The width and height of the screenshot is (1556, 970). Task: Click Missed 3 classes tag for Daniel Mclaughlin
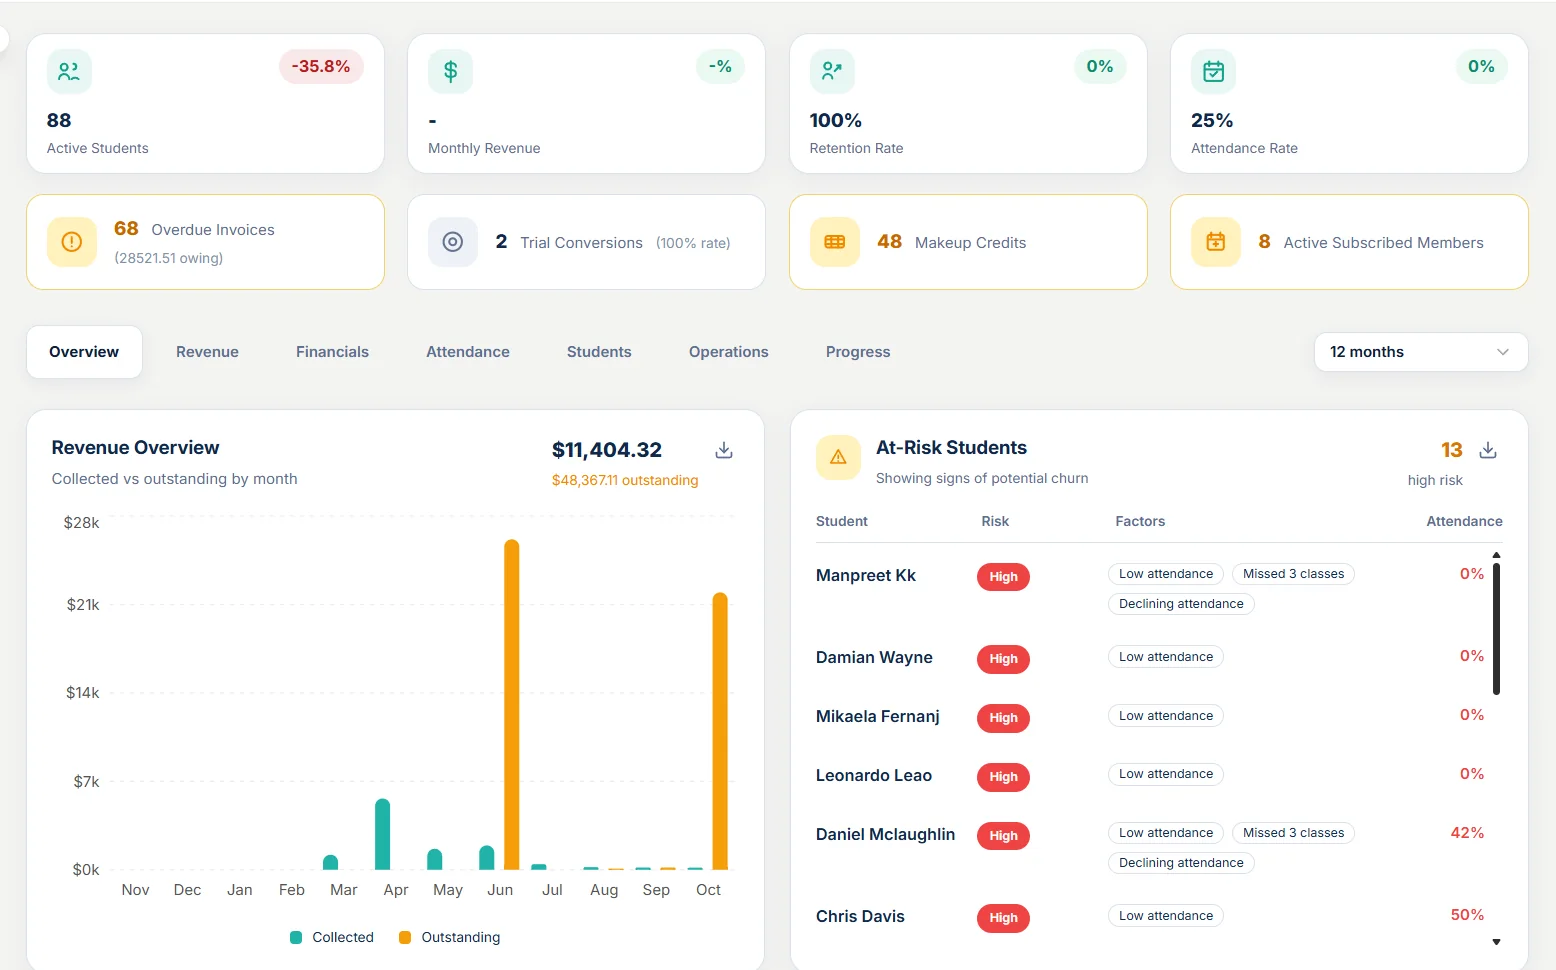[1293, 833]
